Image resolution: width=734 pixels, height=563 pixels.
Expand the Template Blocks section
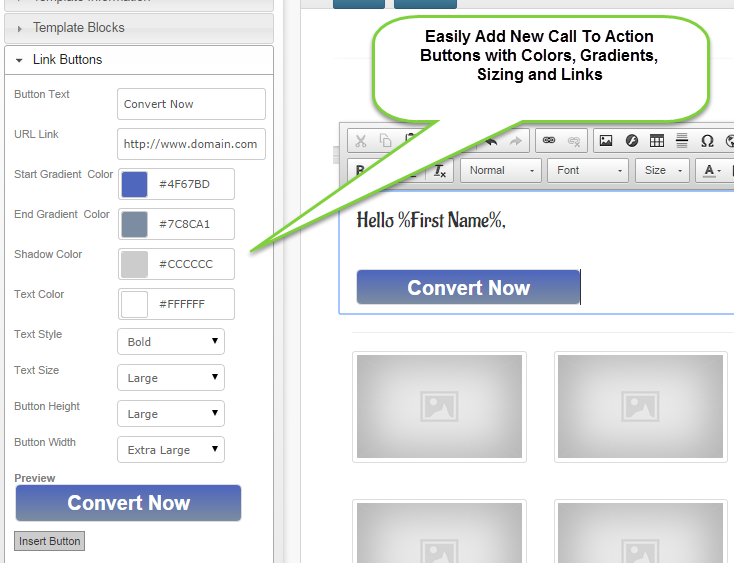[x=139, y=28]
